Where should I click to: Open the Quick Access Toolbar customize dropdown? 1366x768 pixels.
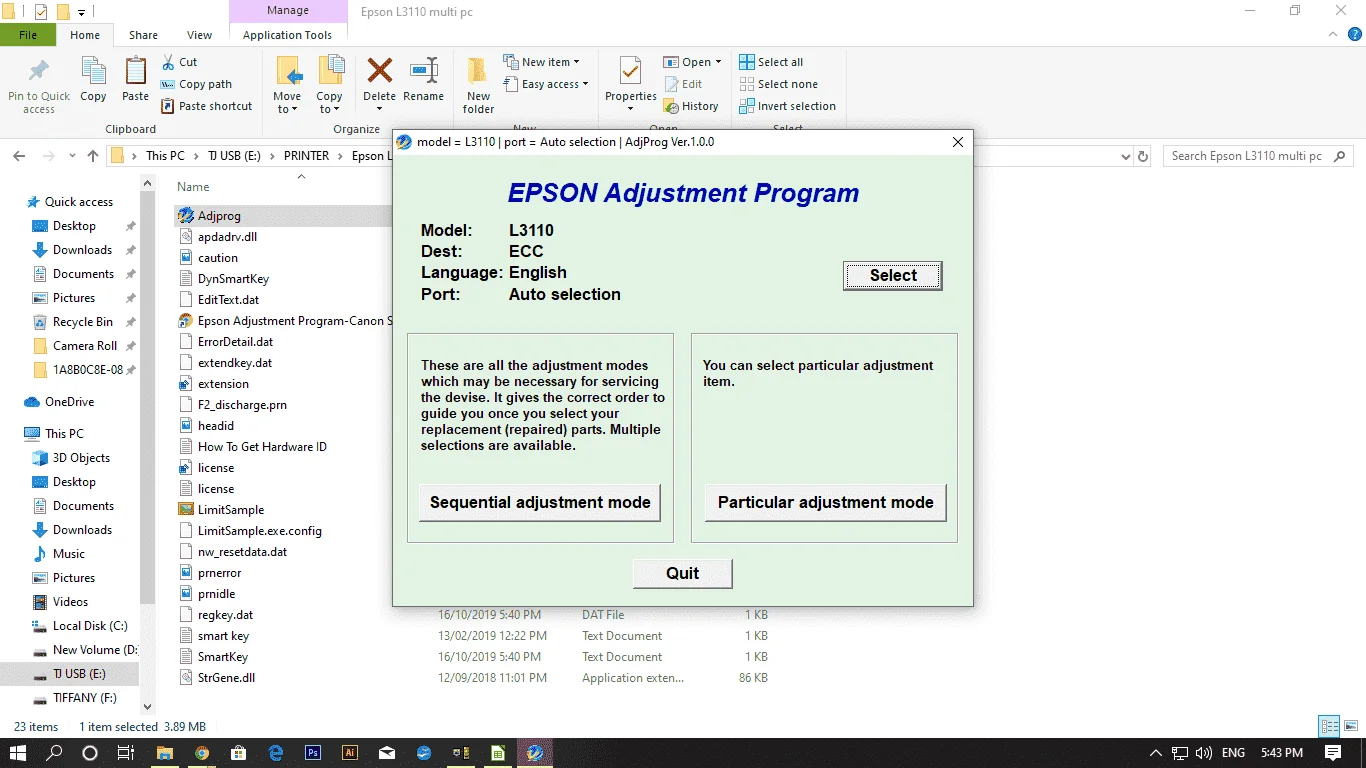(81, 12)
